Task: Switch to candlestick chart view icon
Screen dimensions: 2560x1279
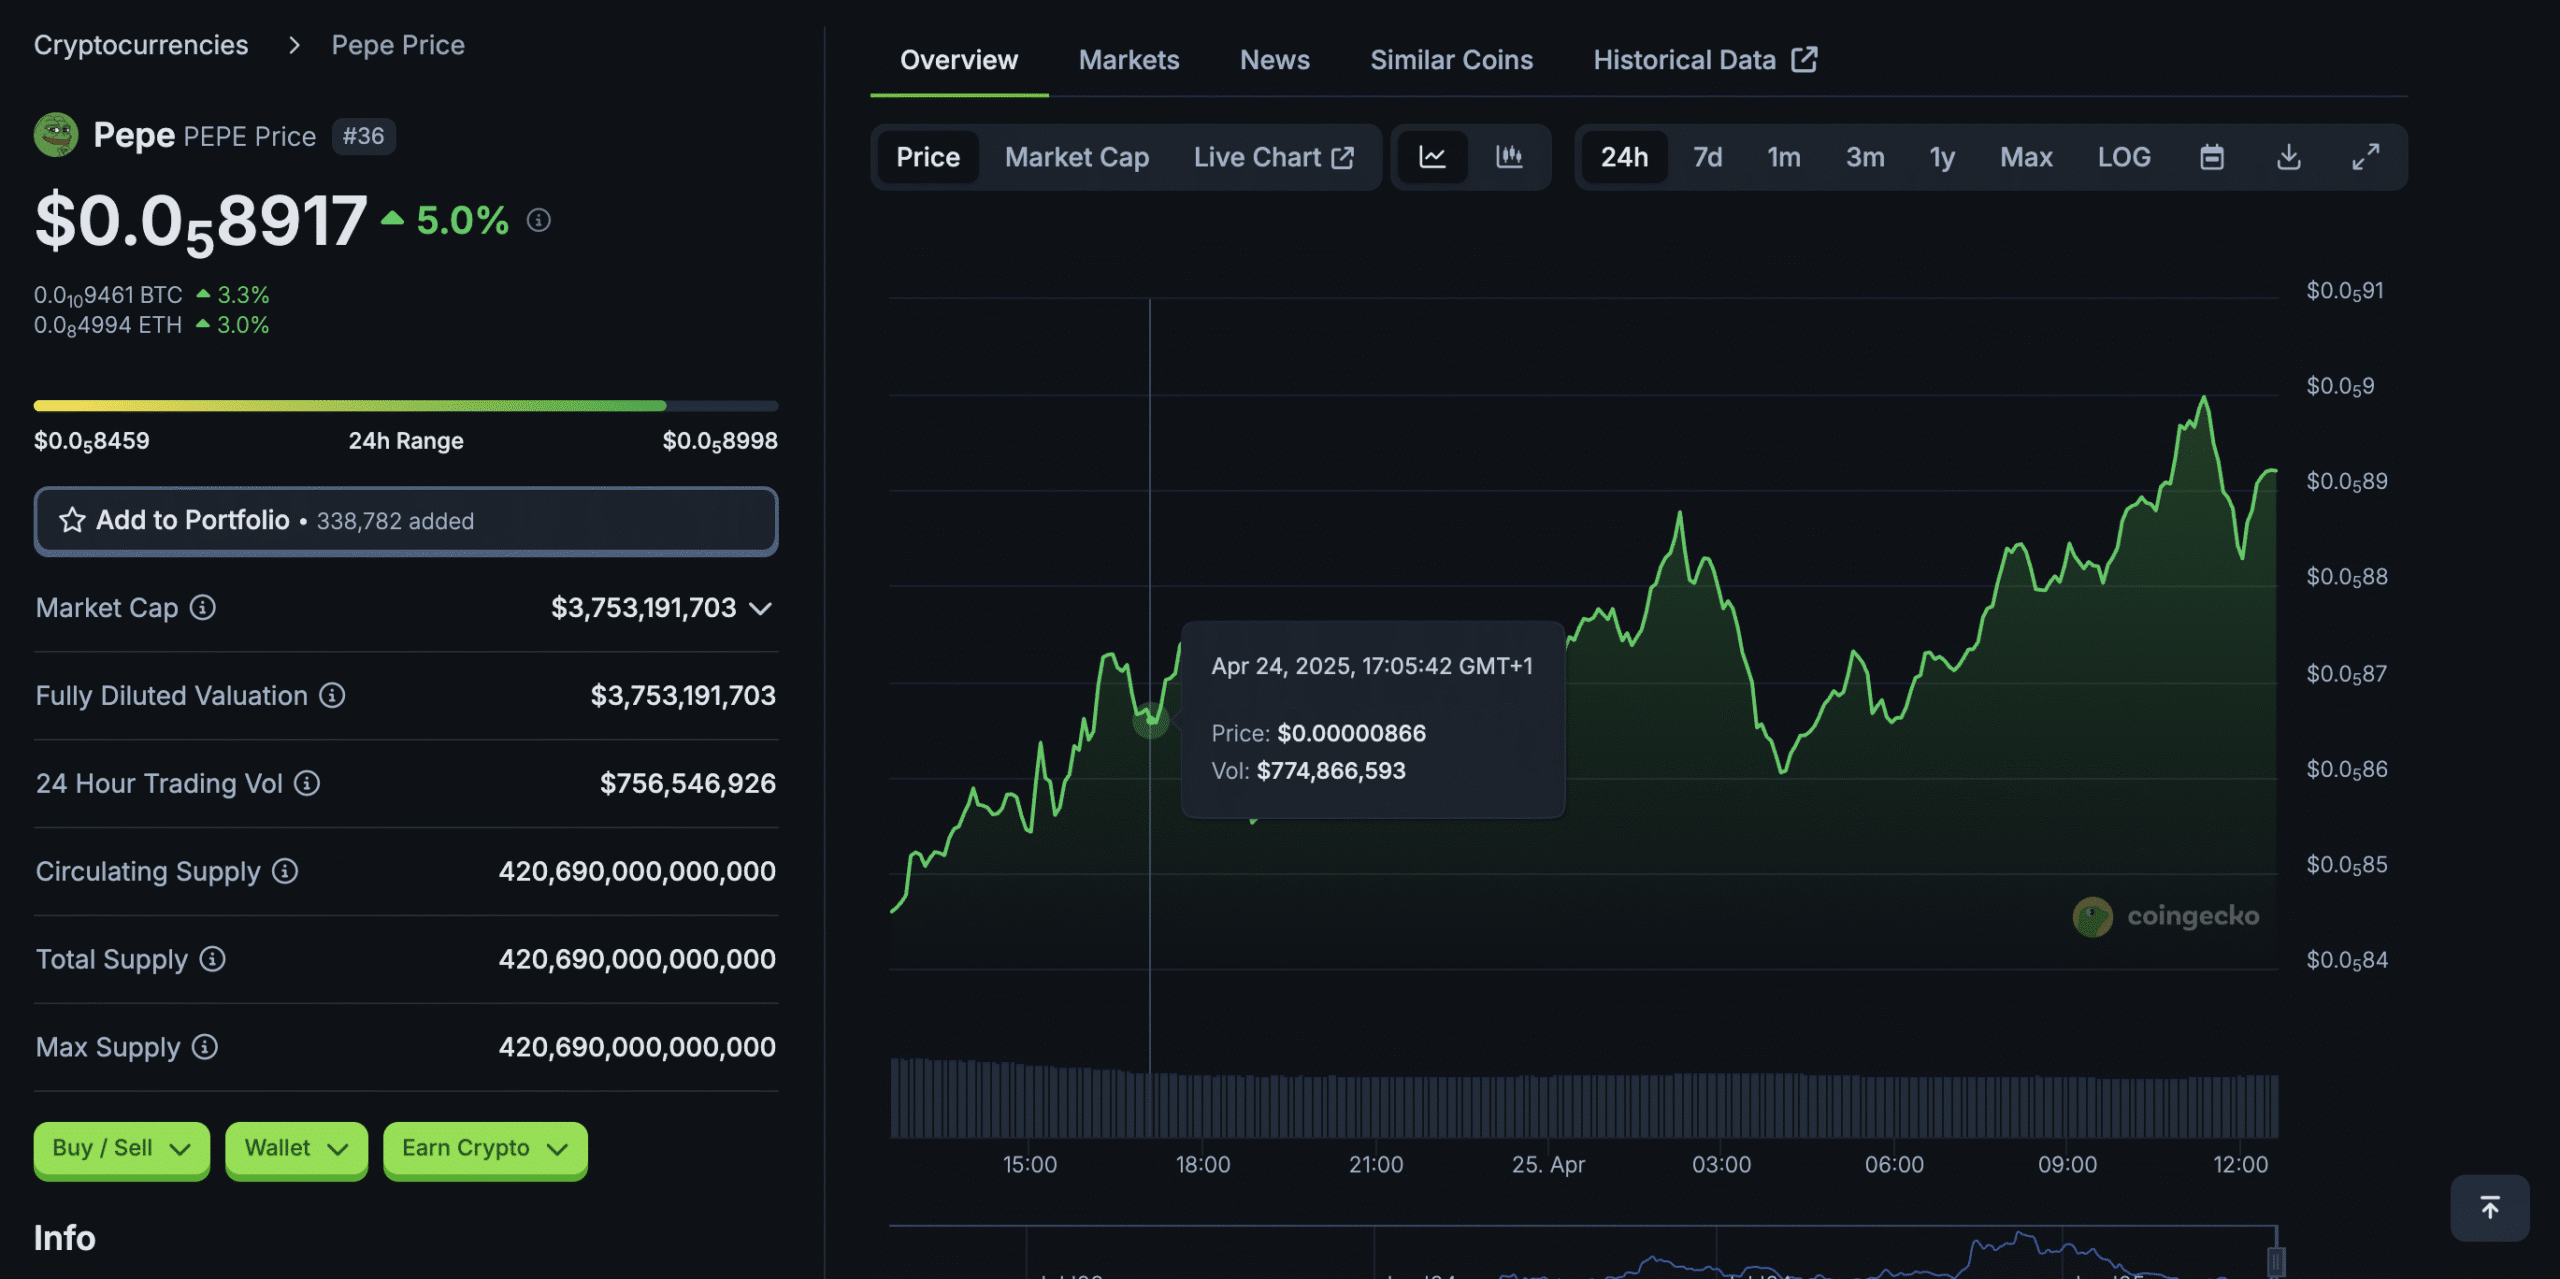Action: pyautogui.click(x=1509, y=157)
